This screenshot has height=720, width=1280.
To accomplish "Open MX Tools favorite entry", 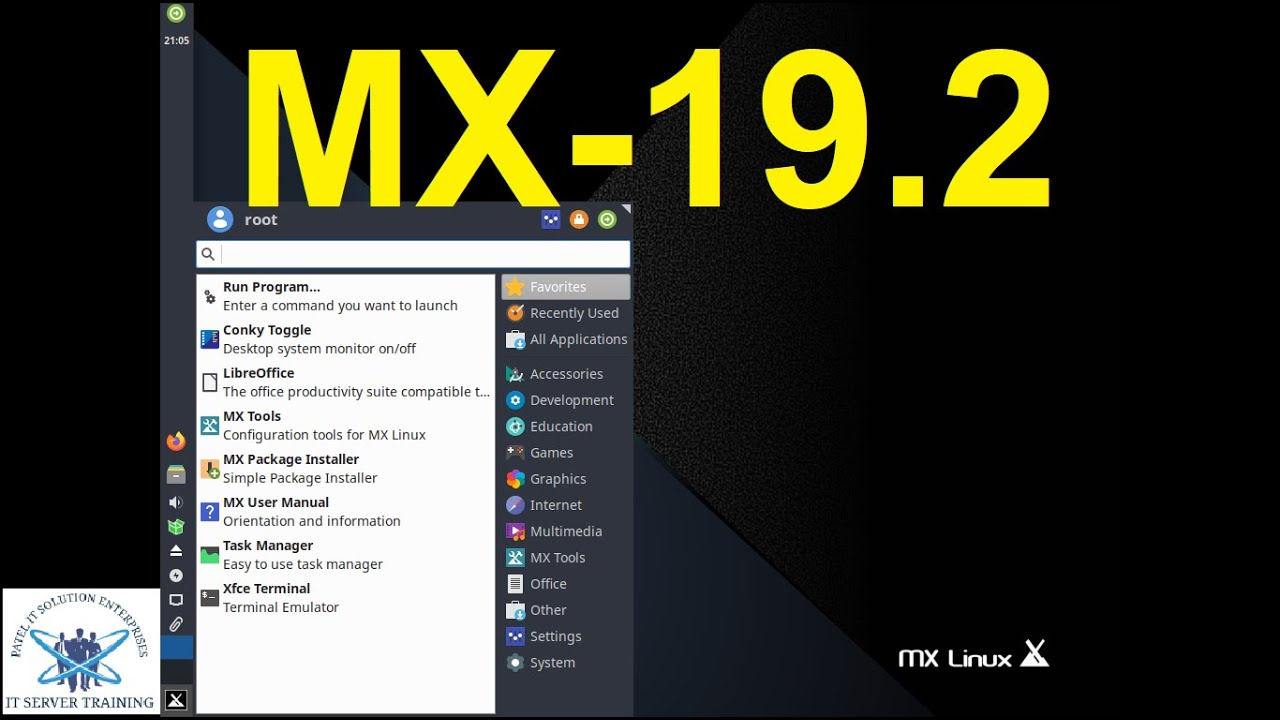I will click(x=345, y=425).
